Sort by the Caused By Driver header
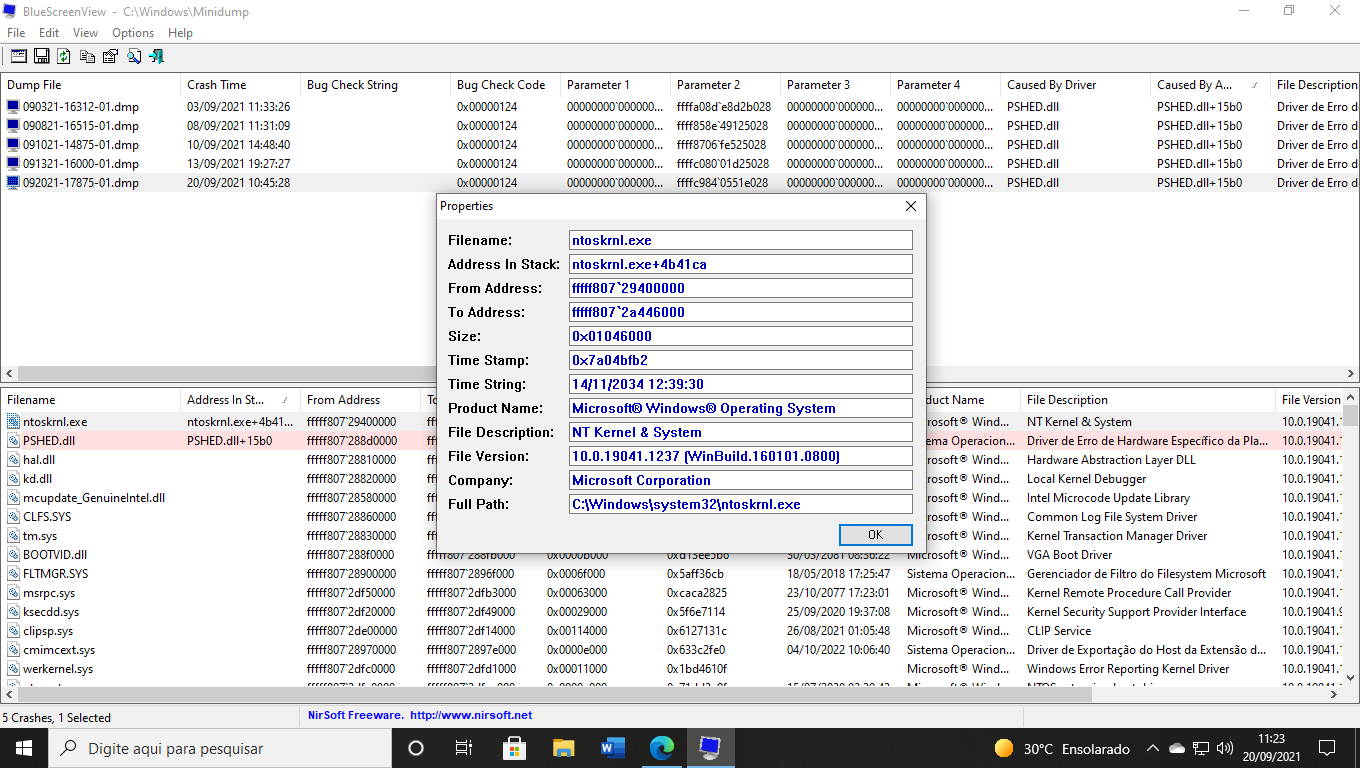Viewport: 1360px width, 768px height. click(1075, 85)
